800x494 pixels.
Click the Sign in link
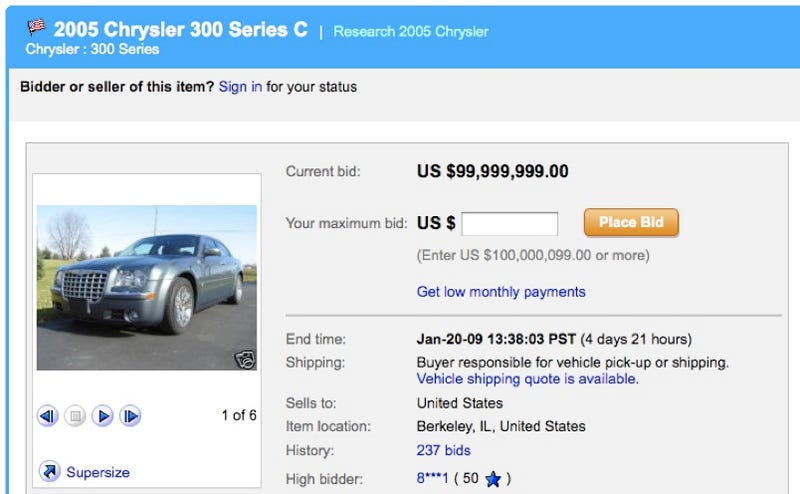tap(240, 87)
